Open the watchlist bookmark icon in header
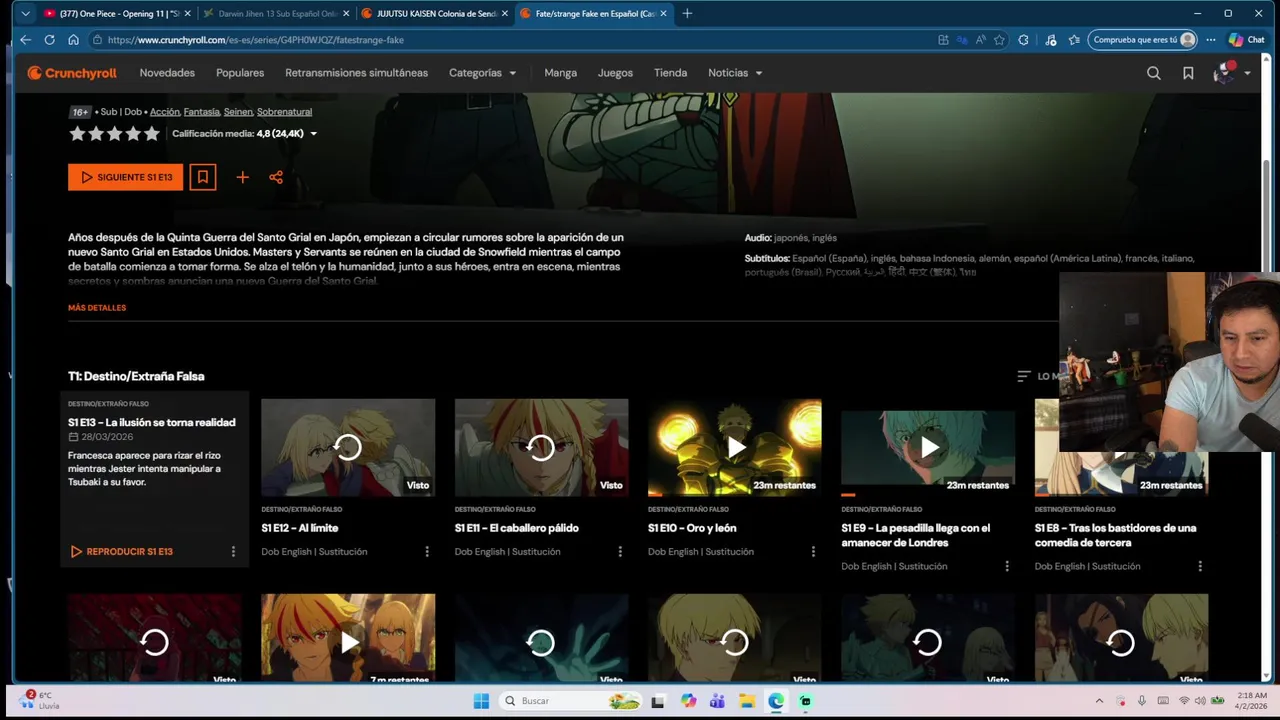This screenshot has height=720, width=1280. click(1188, 73)
